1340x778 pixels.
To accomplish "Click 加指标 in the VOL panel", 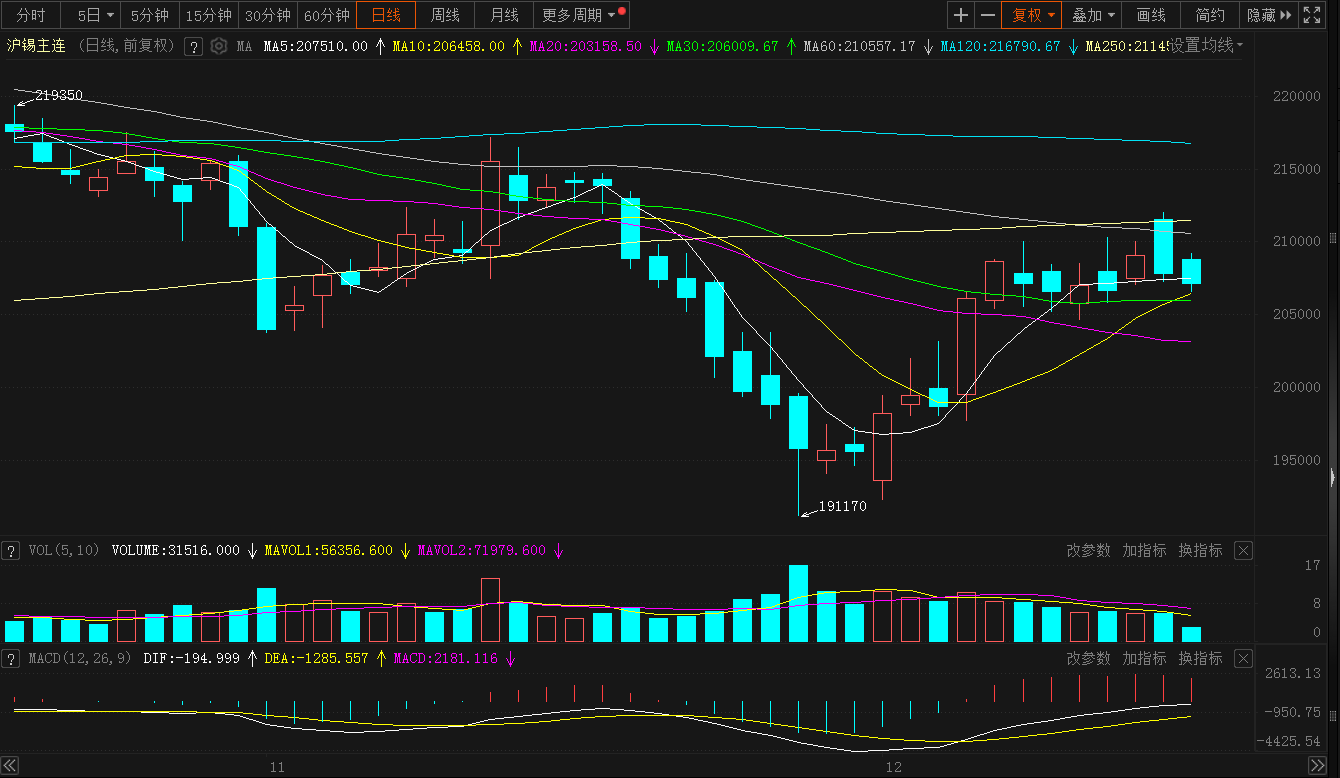I will click(x=1144, y=550).
